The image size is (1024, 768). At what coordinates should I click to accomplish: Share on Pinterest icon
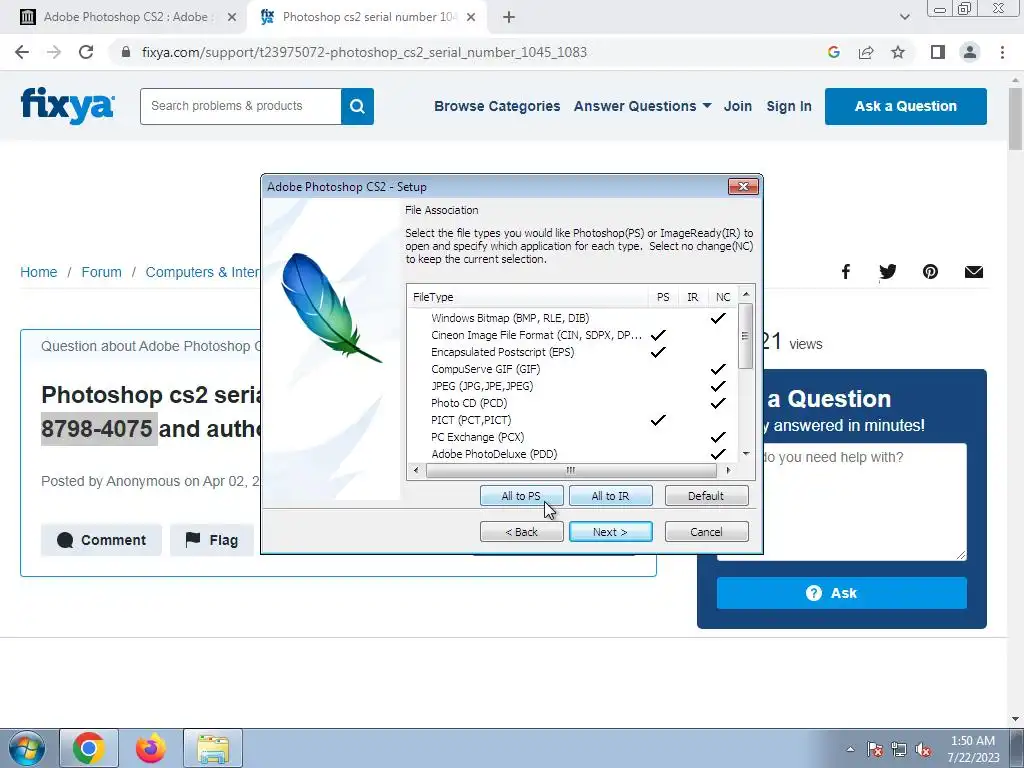point(931,272)
